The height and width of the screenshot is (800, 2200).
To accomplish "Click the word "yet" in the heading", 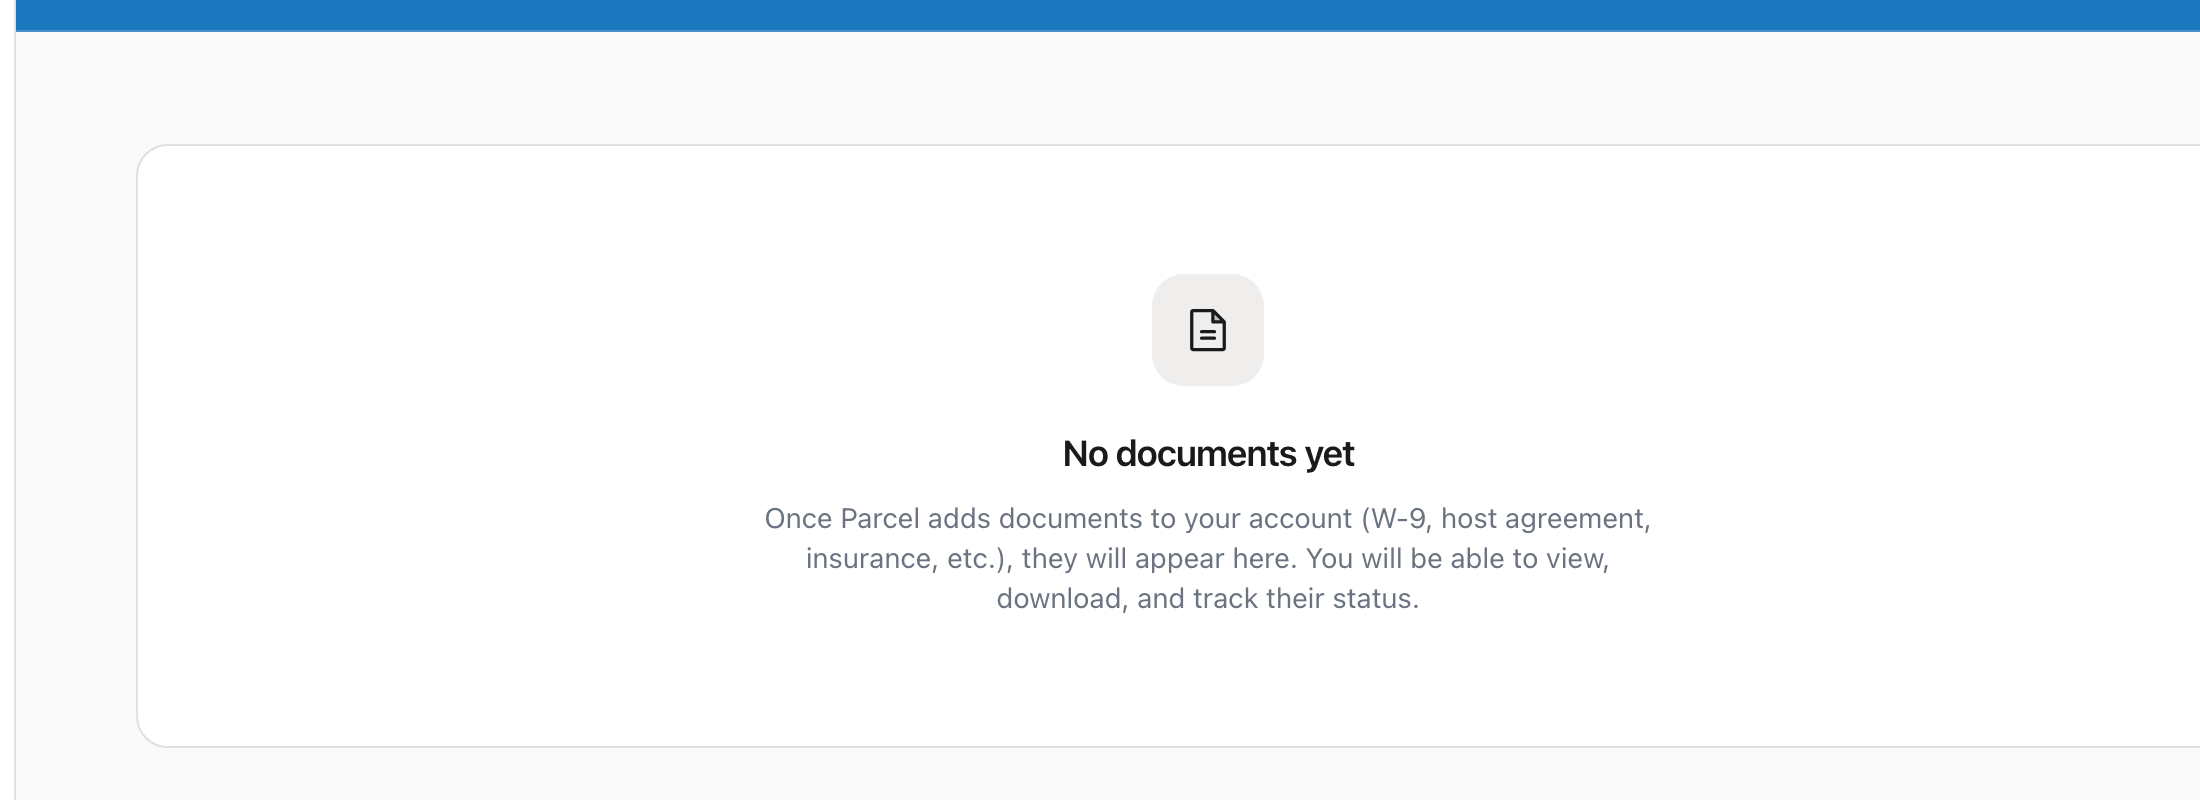I will [1329, 454].
